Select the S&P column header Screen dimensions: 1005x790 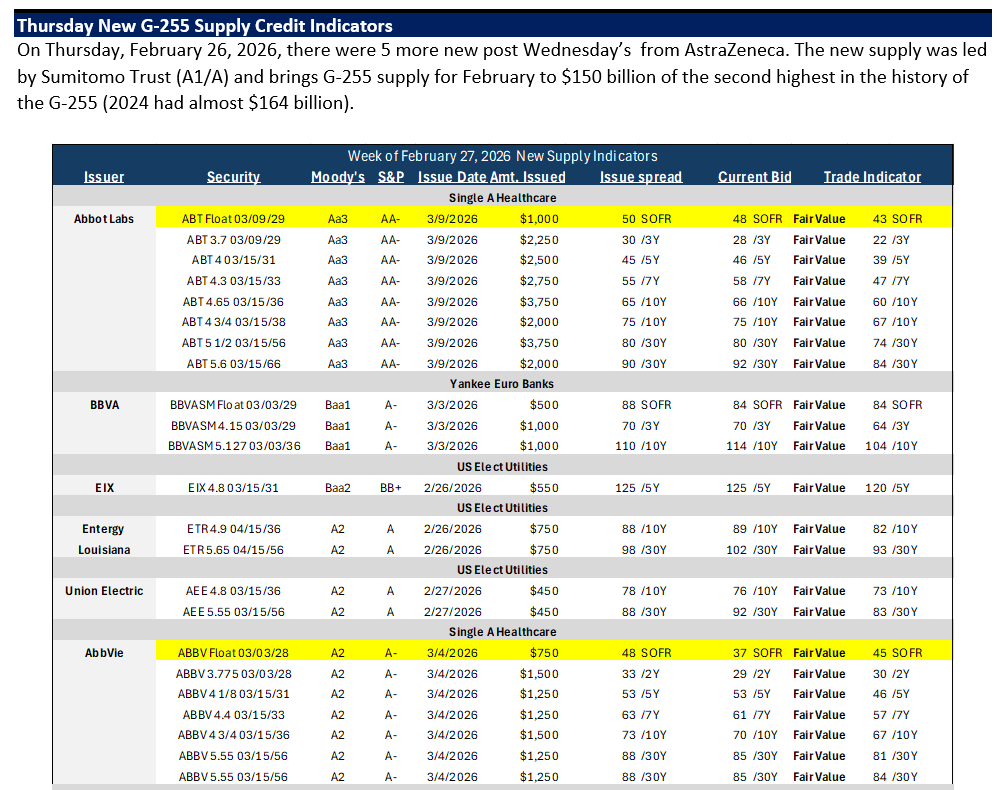(391, 177)
